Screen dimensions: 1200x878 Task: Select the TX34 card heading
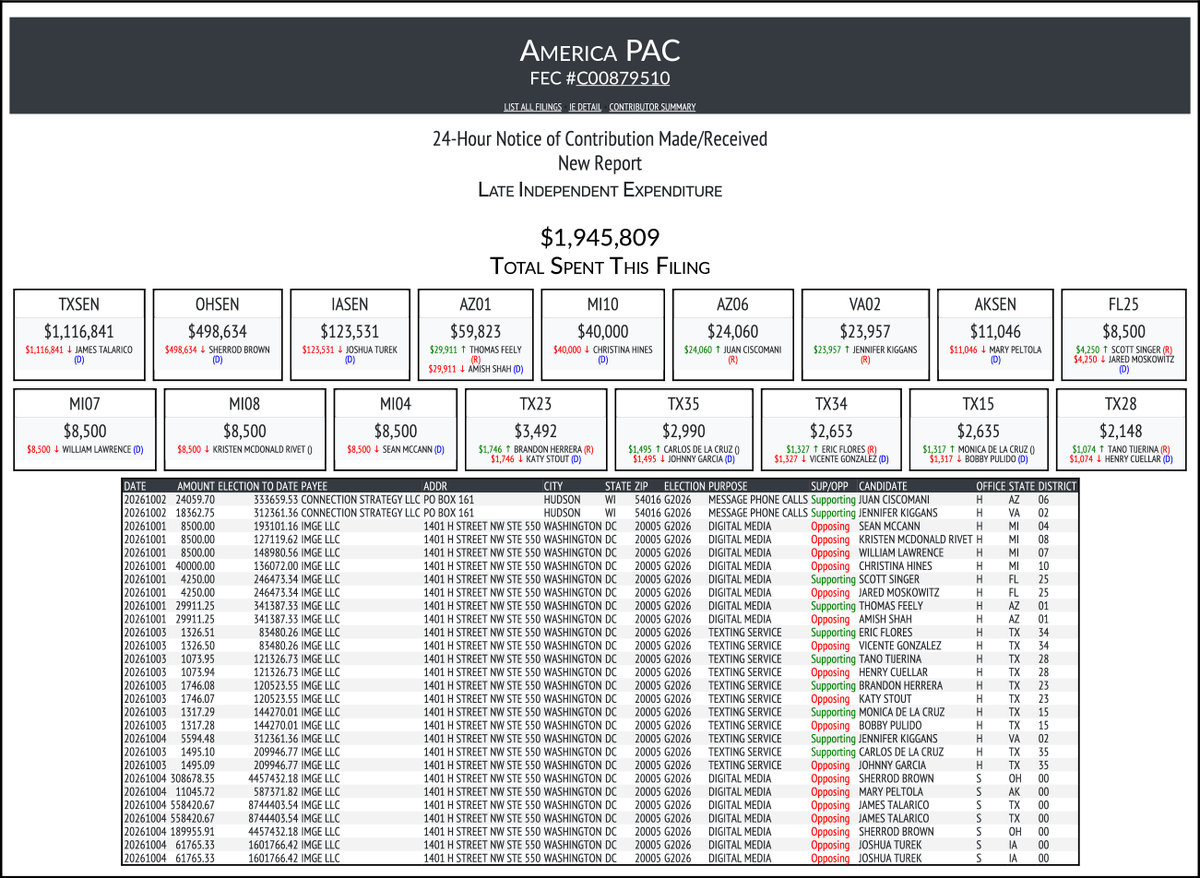[831, 403]
